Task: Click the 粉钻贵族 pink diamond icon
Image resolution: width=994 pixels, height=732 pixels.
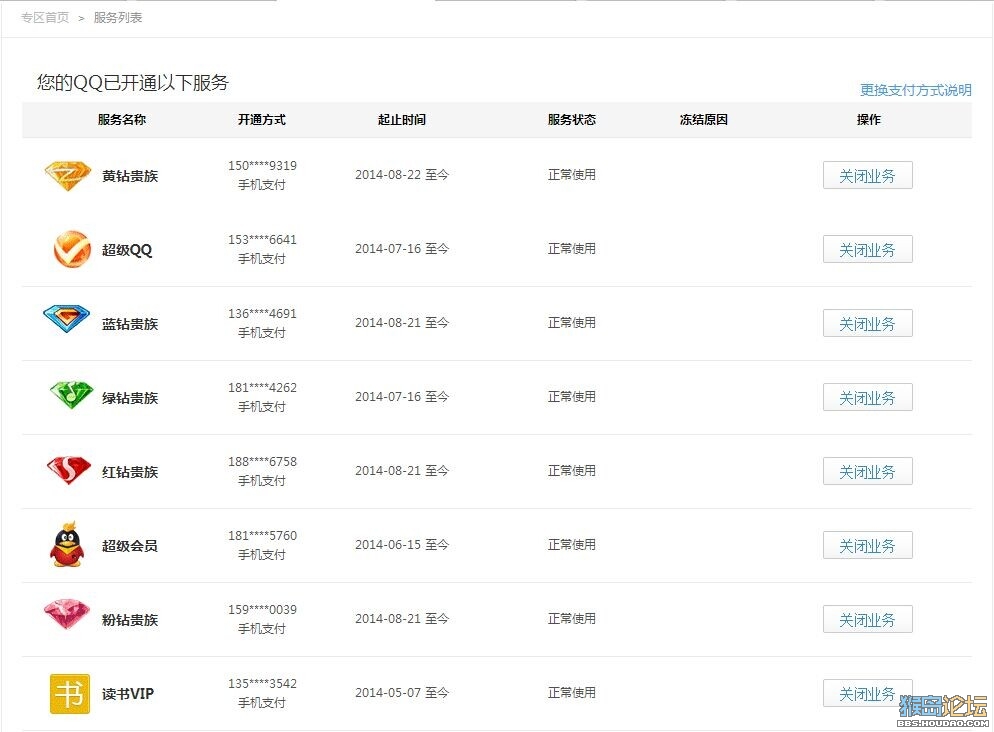Action: point(67,614)
